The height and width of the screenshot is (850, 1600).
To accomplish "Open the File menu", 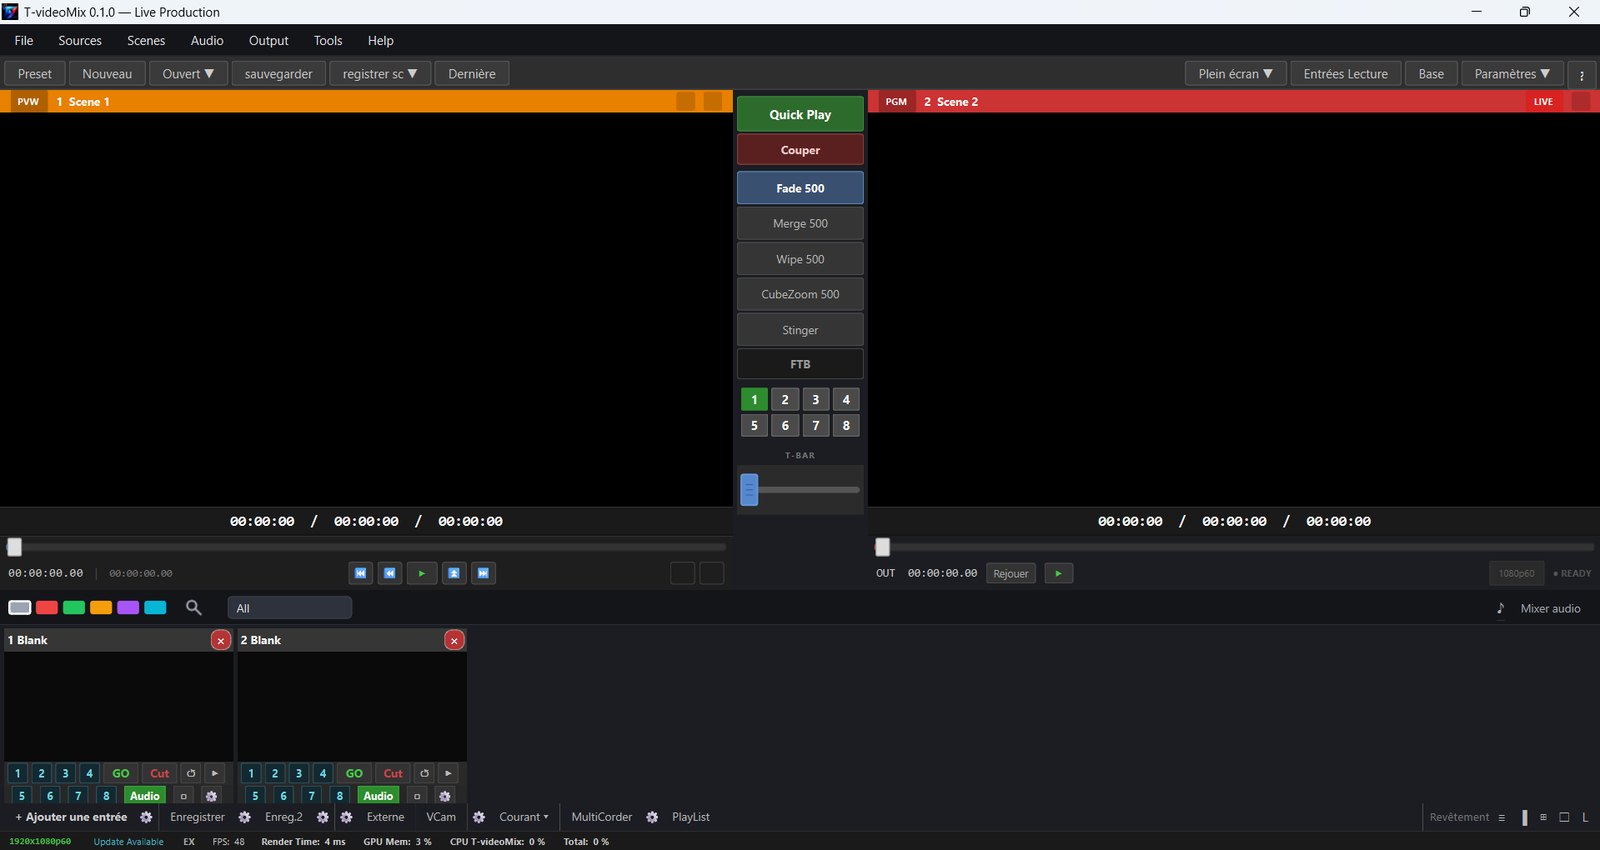I will [x=24, y=41].
